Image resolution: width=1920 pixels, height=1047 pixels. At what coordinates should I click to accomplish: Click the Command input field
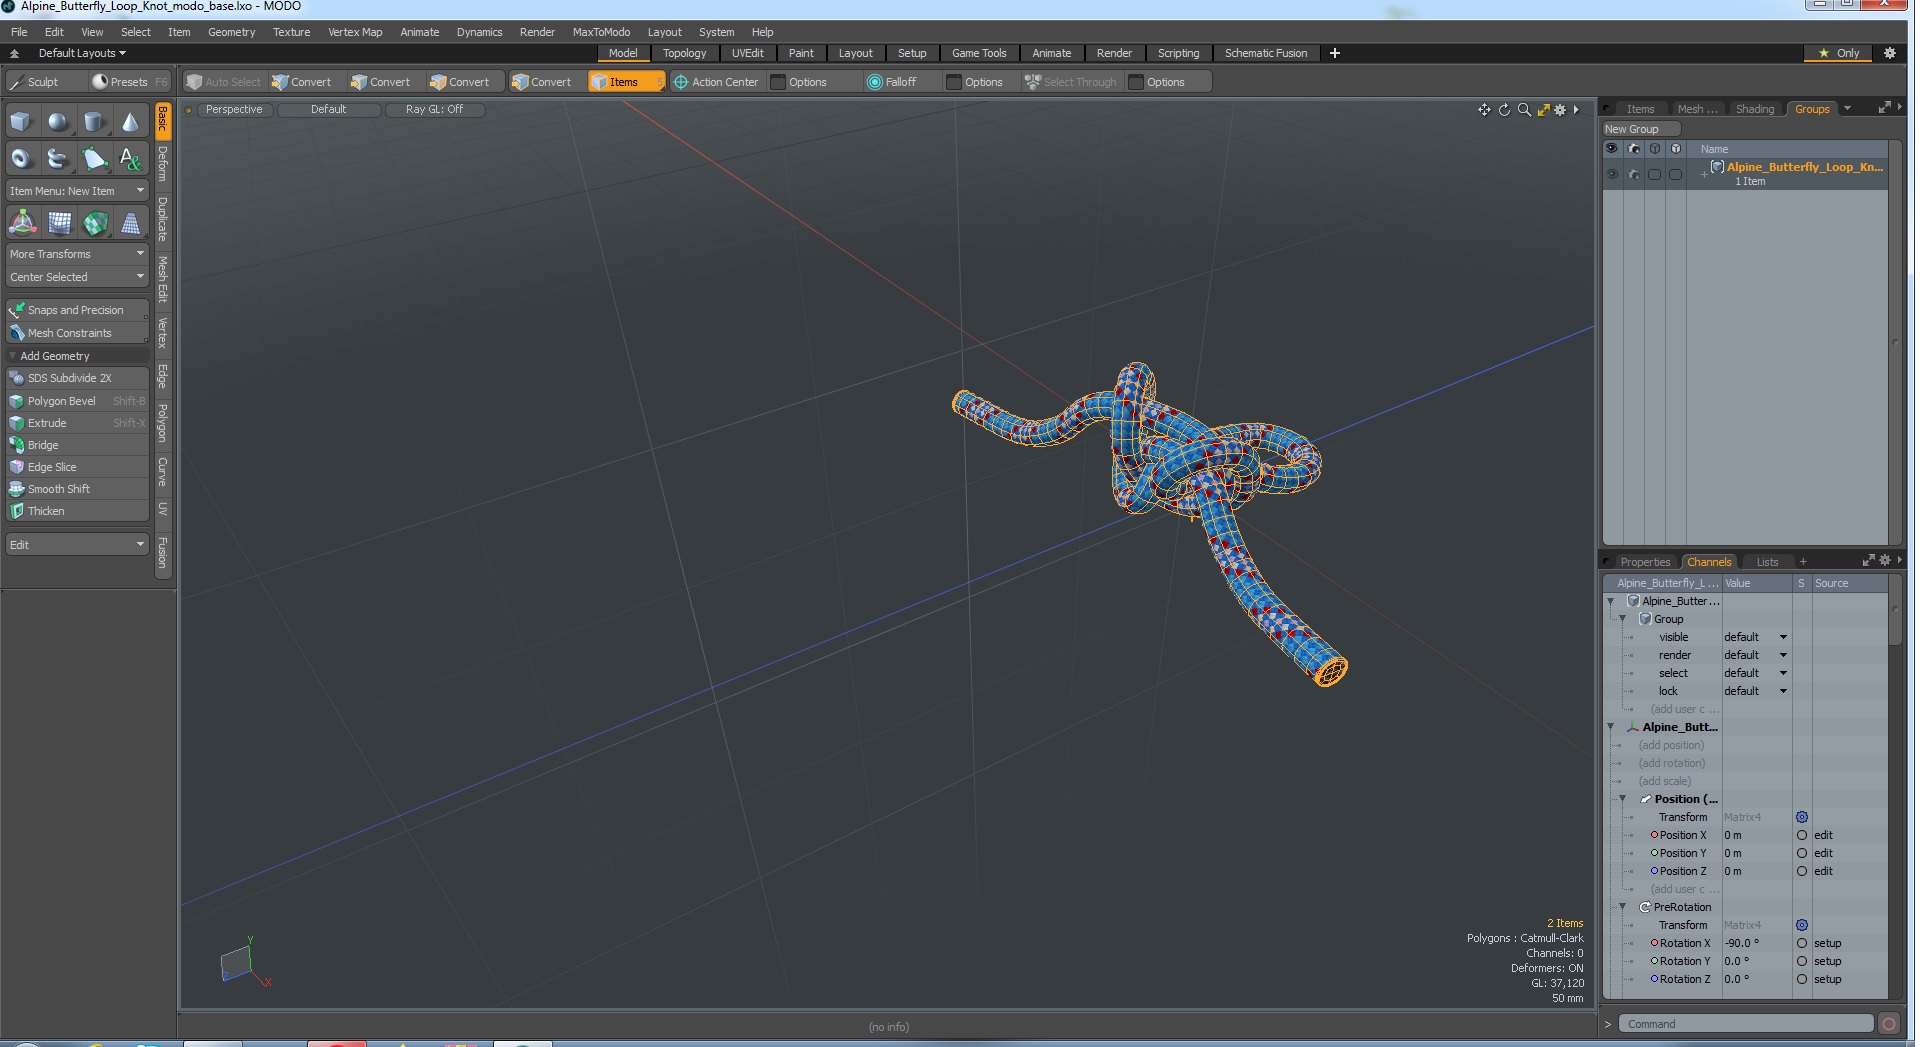(x=1745, y=1024)
